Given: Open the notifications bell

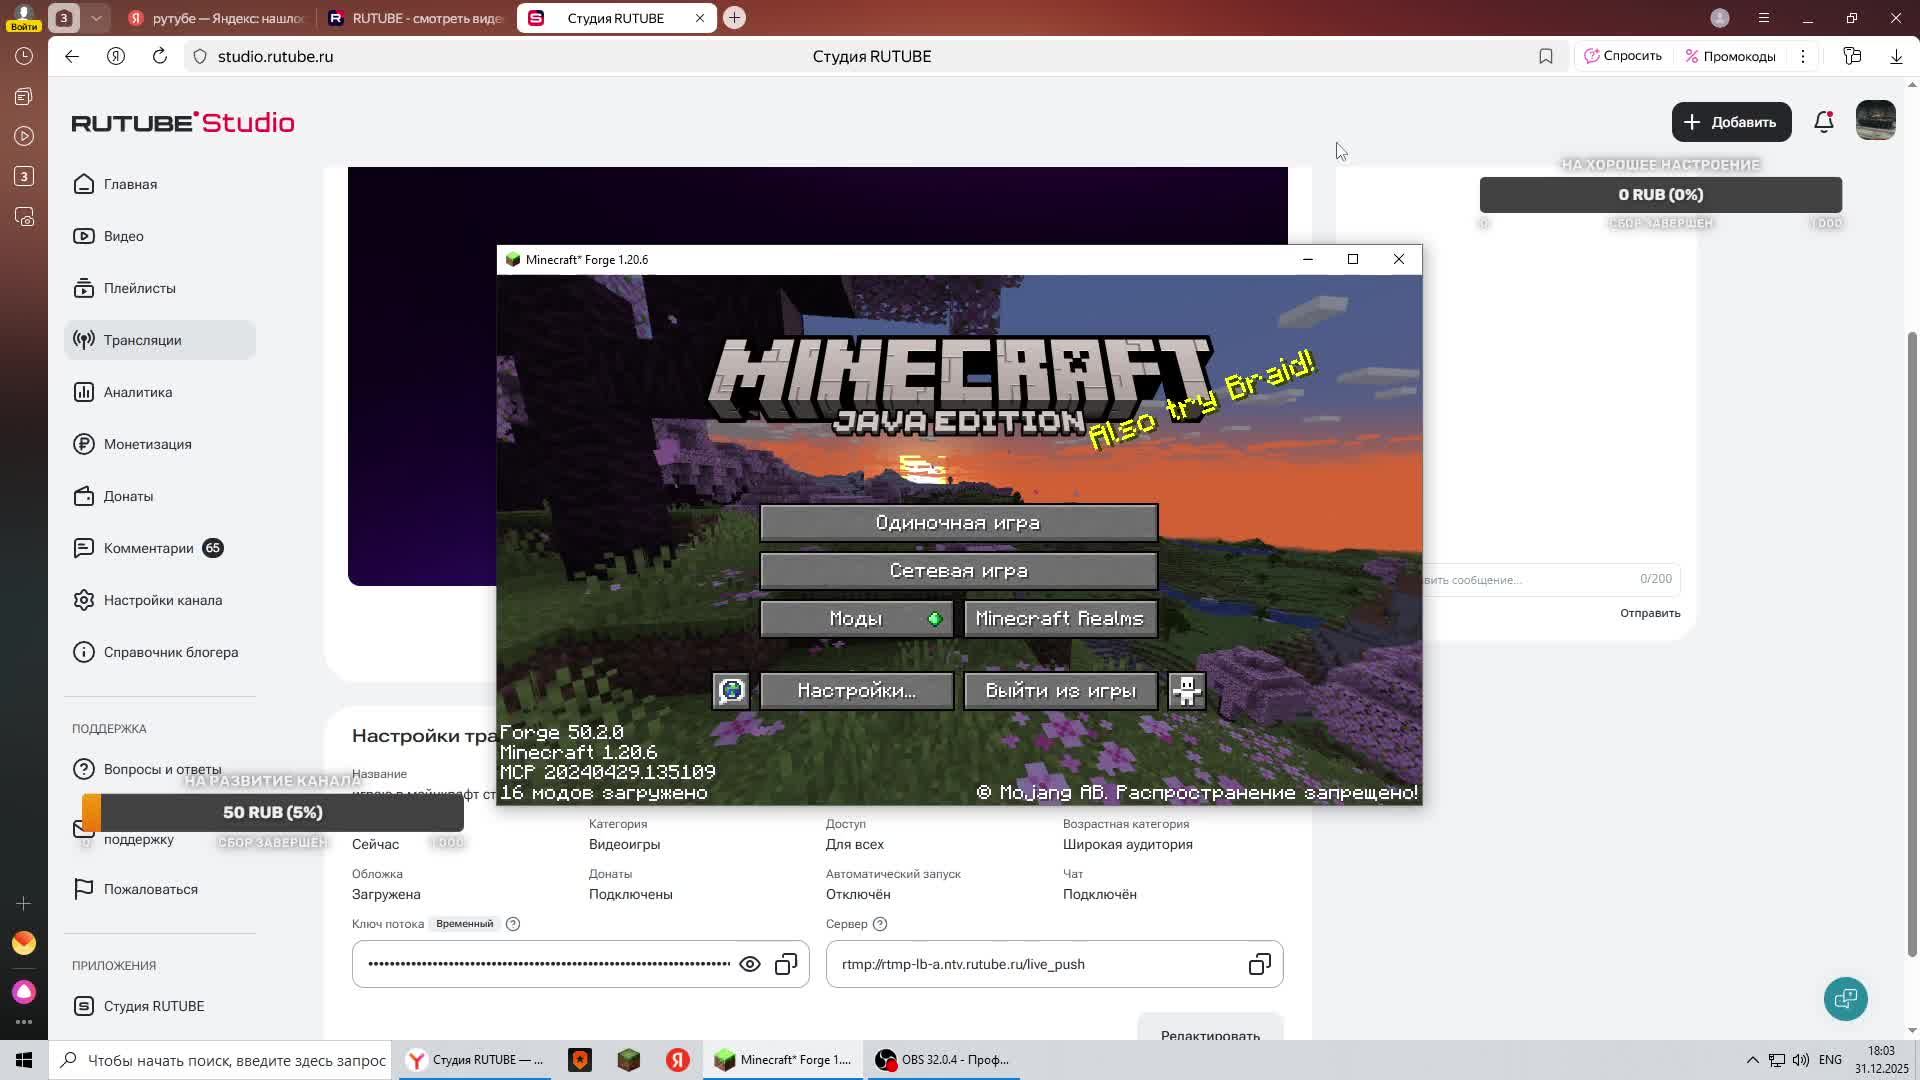Looking at the screenshot, I should click(x=1823, y=122).
